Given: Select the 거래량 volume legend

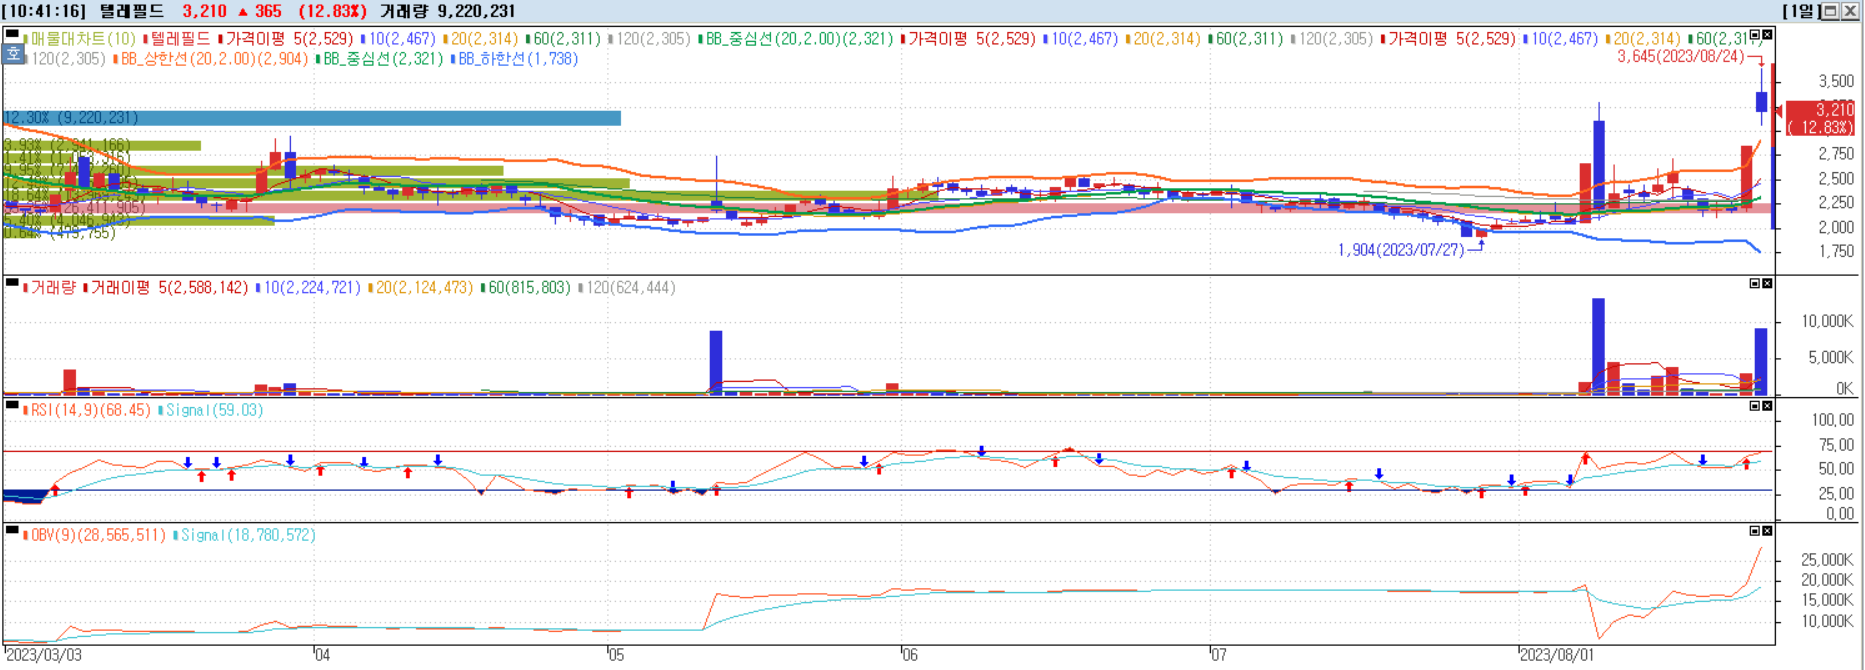Looking at the screenshot, I should point(51,288).
